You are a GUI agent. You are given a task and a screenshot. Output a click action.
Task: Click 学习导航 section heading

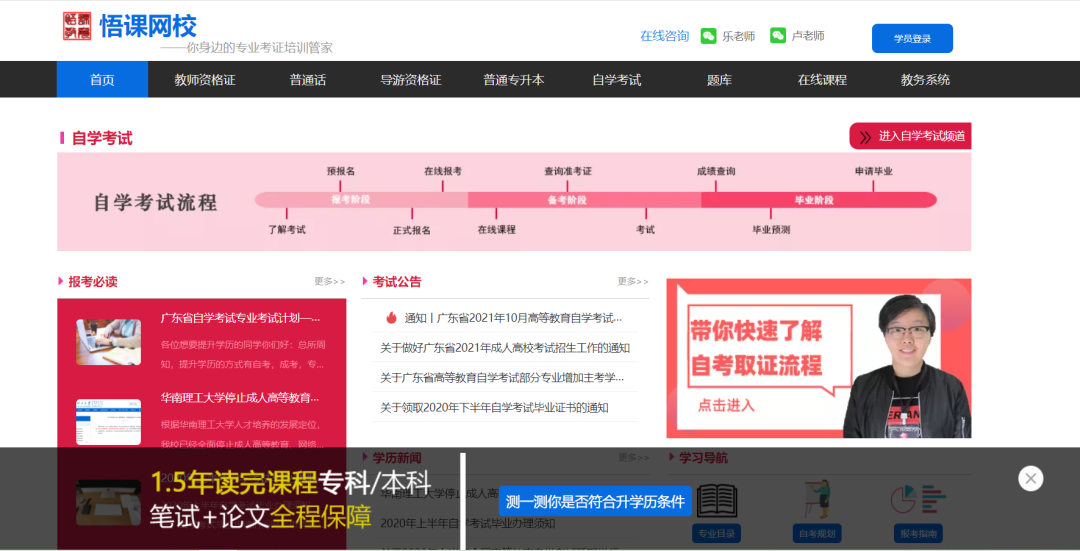tap(703, 458)
